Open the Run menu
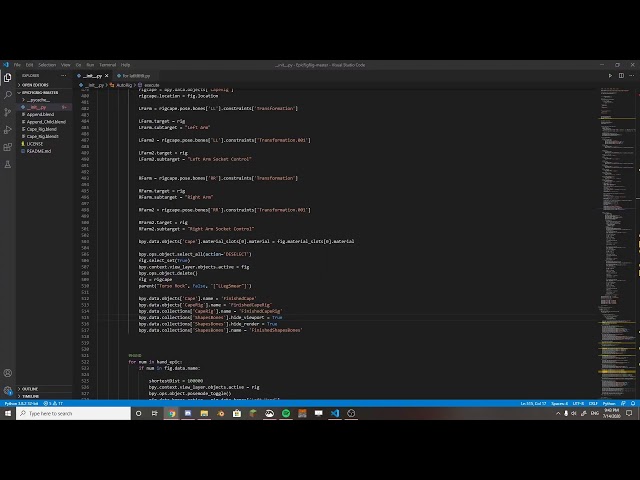Image resolution: width=640 pixels, height=480 pixels. [x=90, y=65]
